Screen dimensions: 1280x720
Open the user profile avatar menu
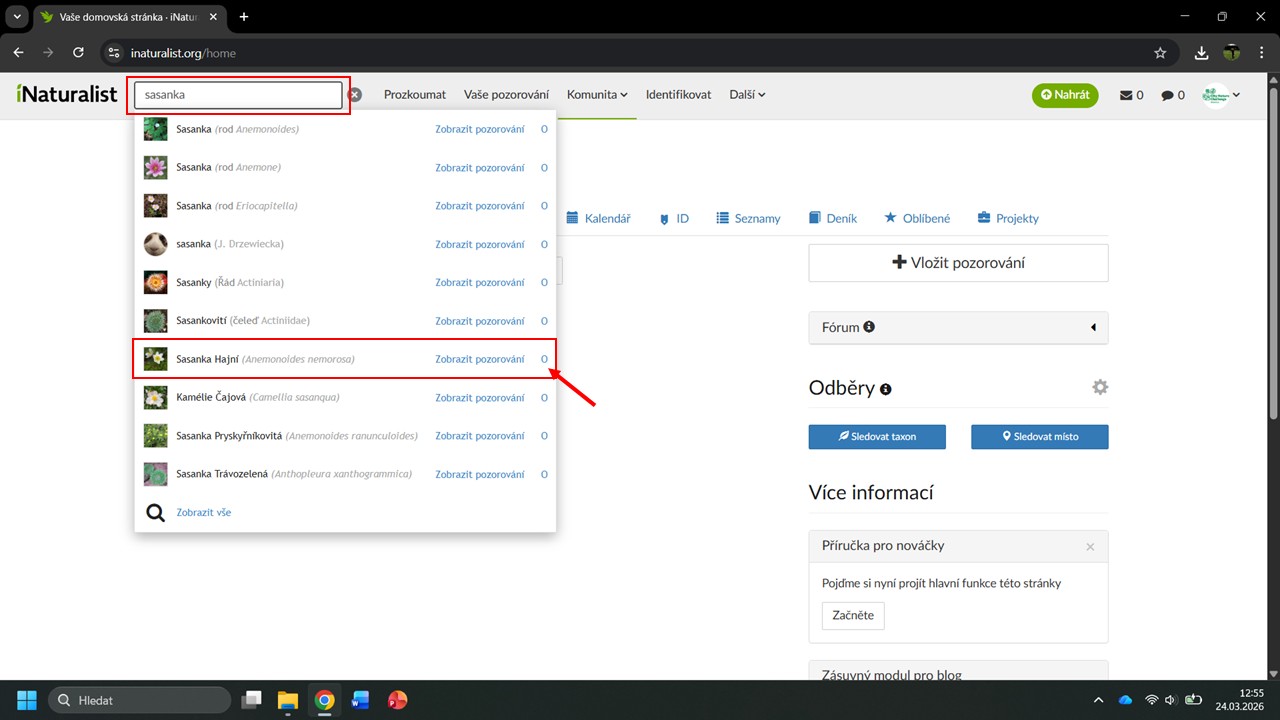click(x=1221, y=95)
